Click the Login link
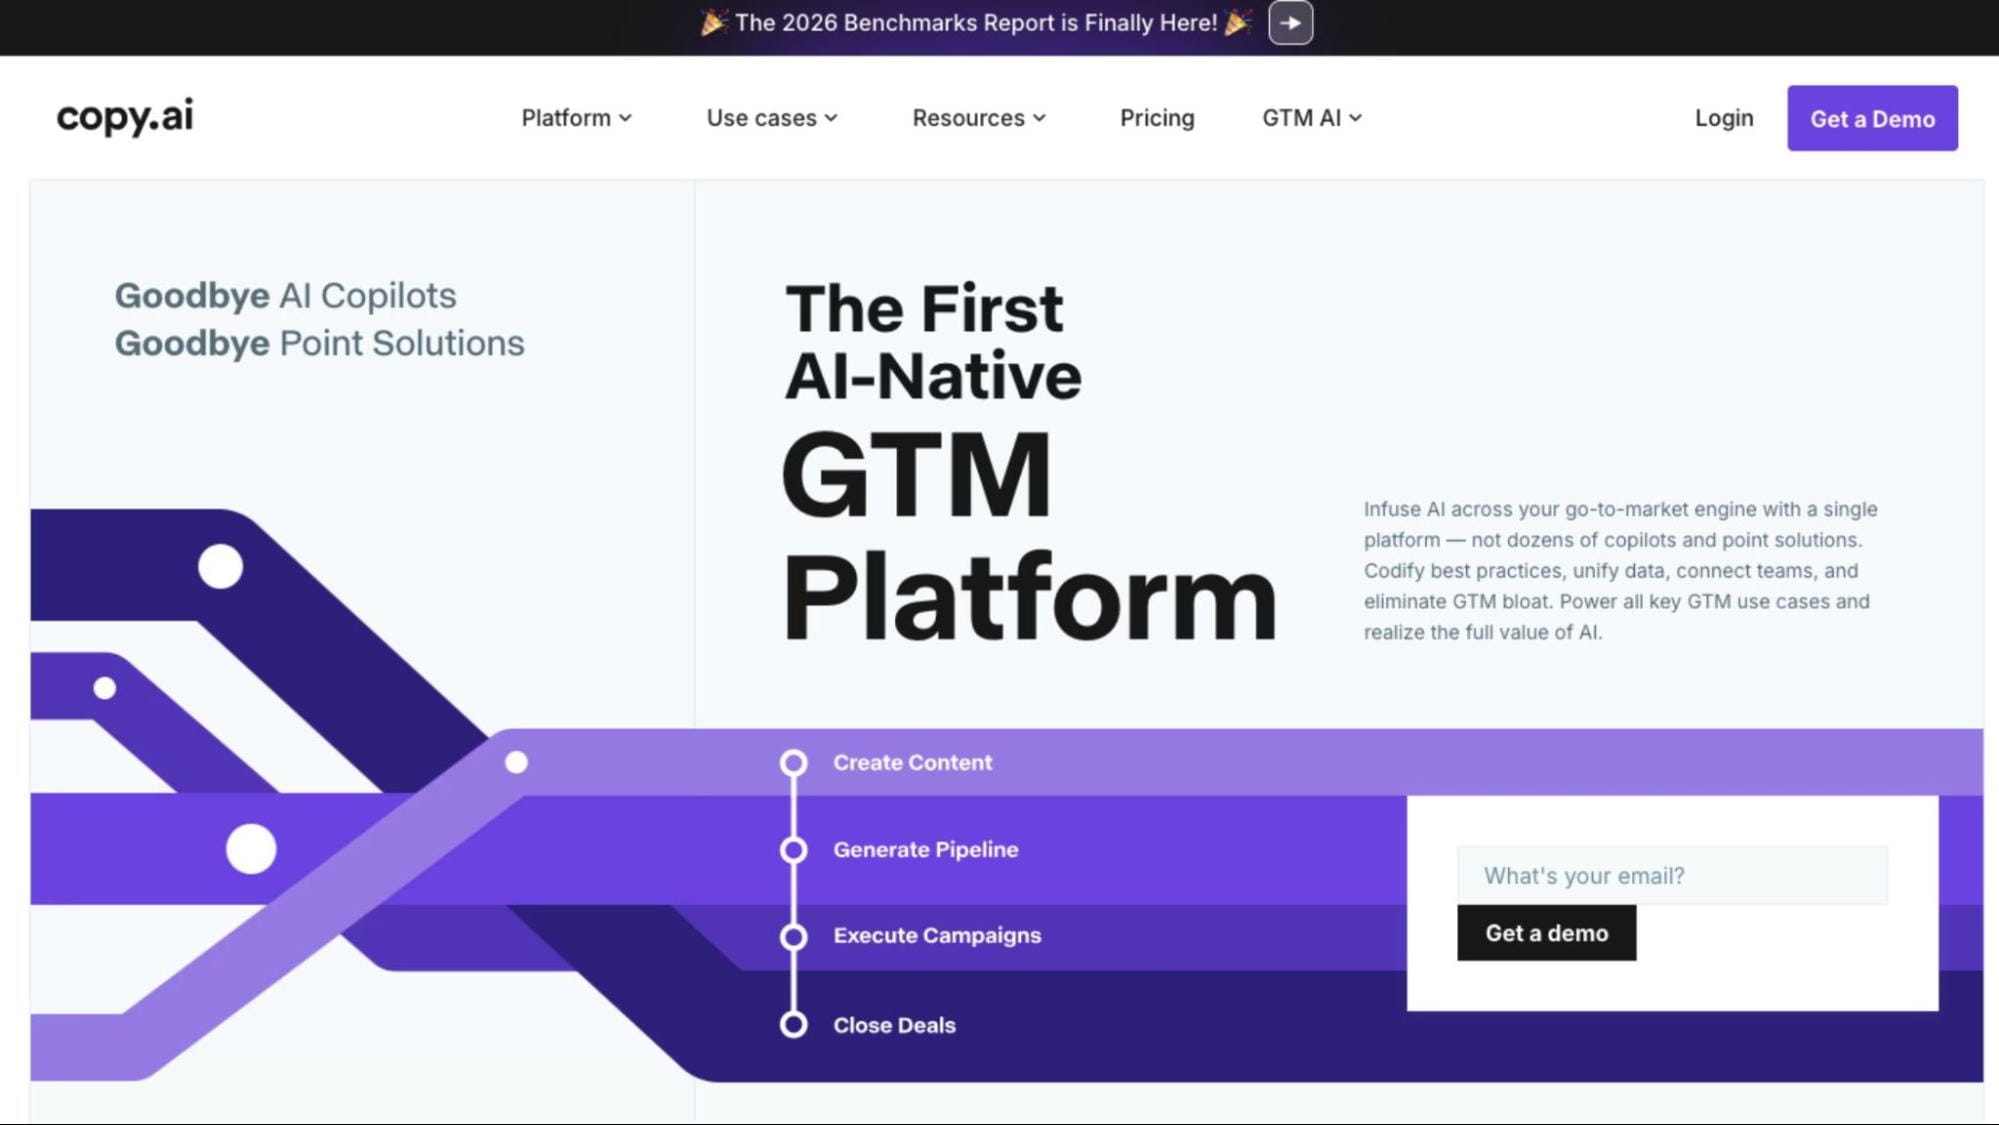The height and width of the screenshot is (1125, 1999). (1724, 118)
